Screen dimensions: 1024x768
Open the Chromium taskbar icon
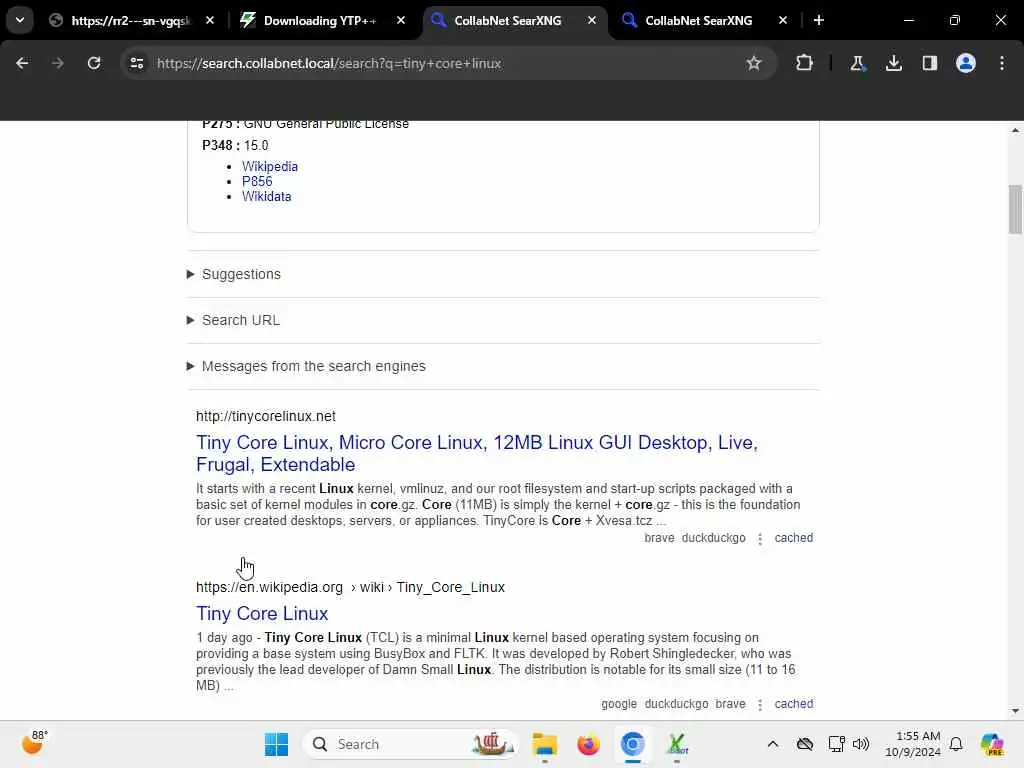click(633, 744)
